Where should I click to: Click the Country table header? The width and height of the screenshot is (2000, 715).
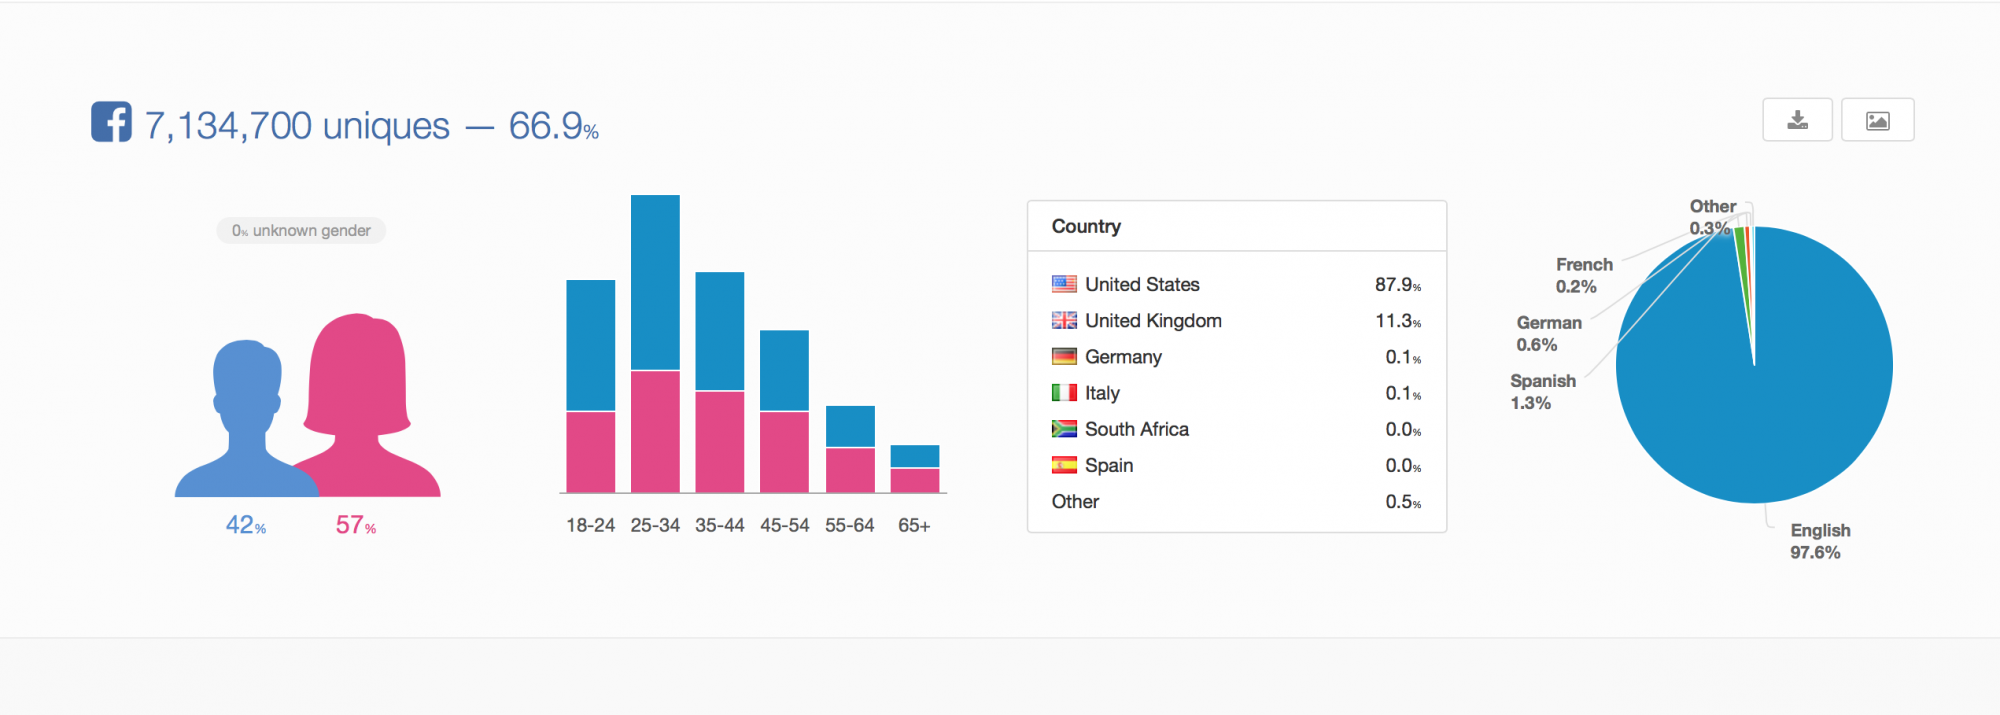click(1086, 226)
